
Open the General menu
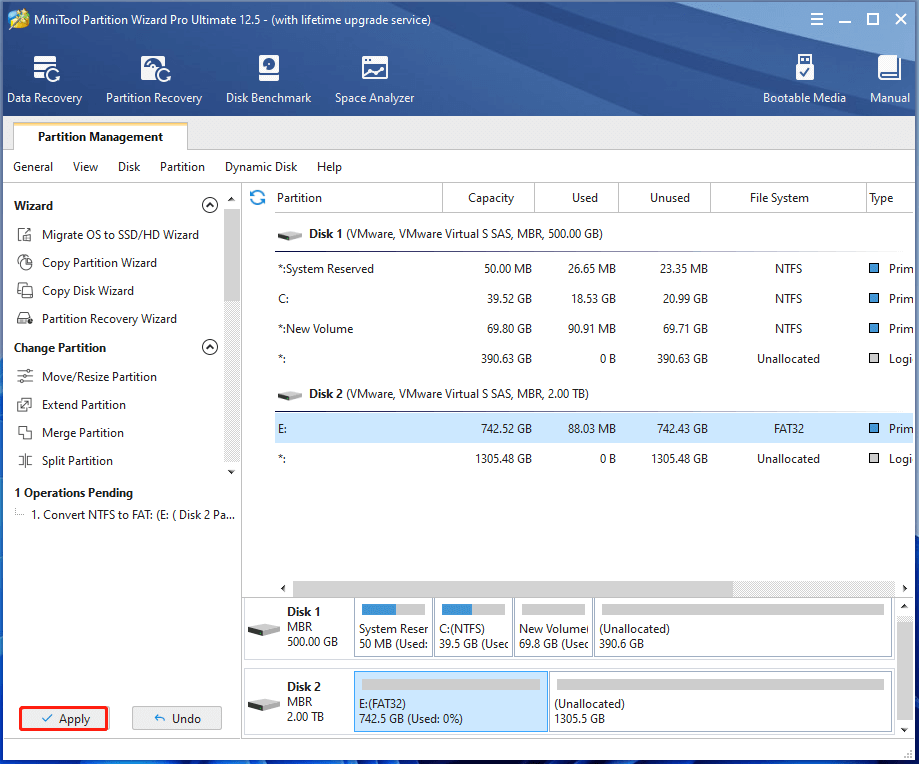point(33,167)
